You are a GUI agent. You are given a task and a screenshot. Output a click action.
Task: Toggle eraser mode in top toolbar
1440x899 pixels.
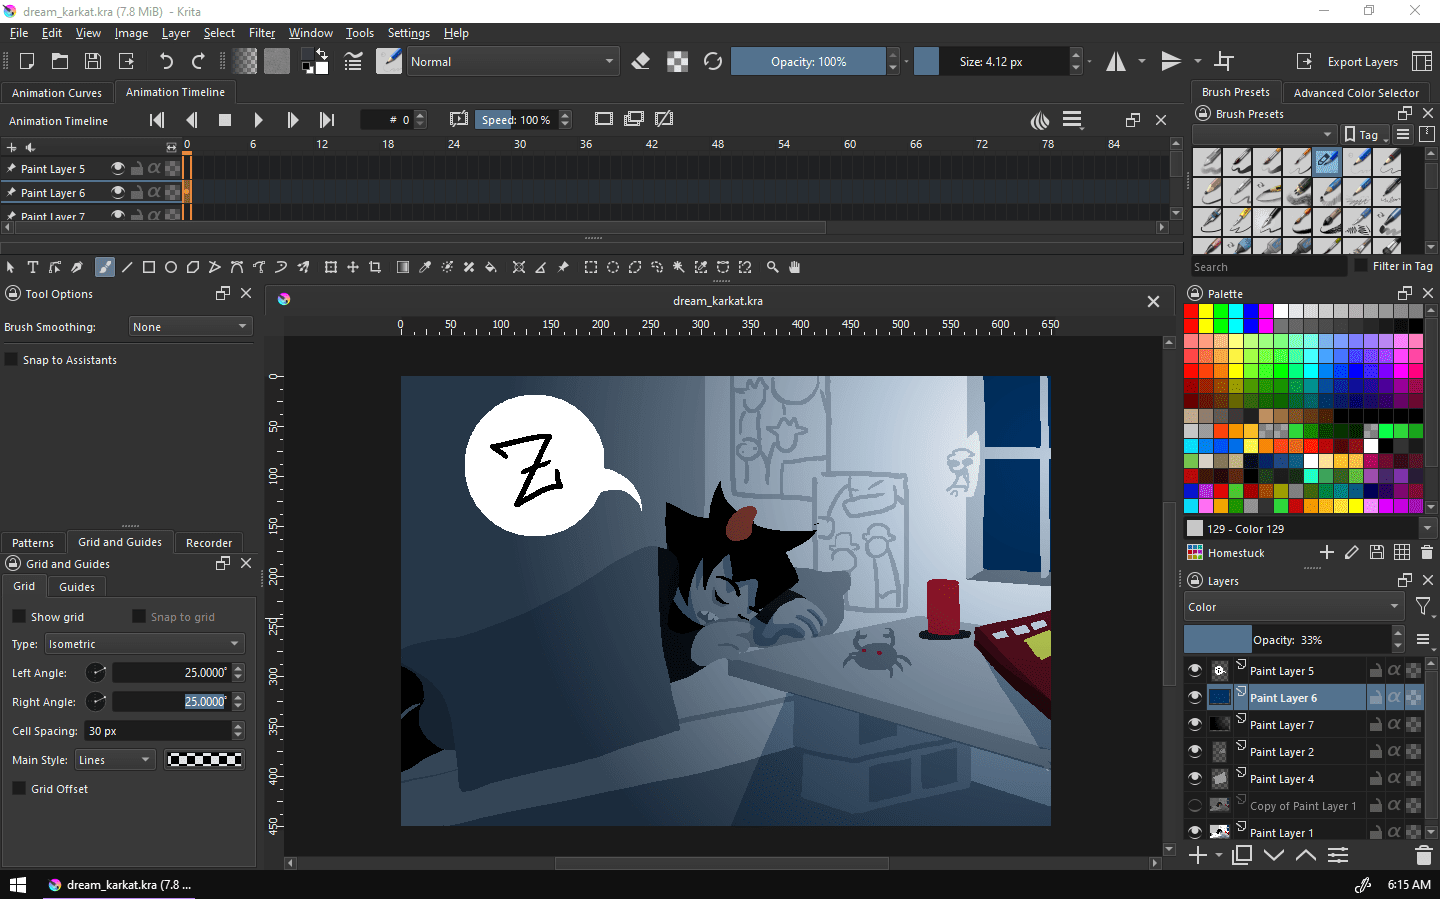(x=641, y=61)
